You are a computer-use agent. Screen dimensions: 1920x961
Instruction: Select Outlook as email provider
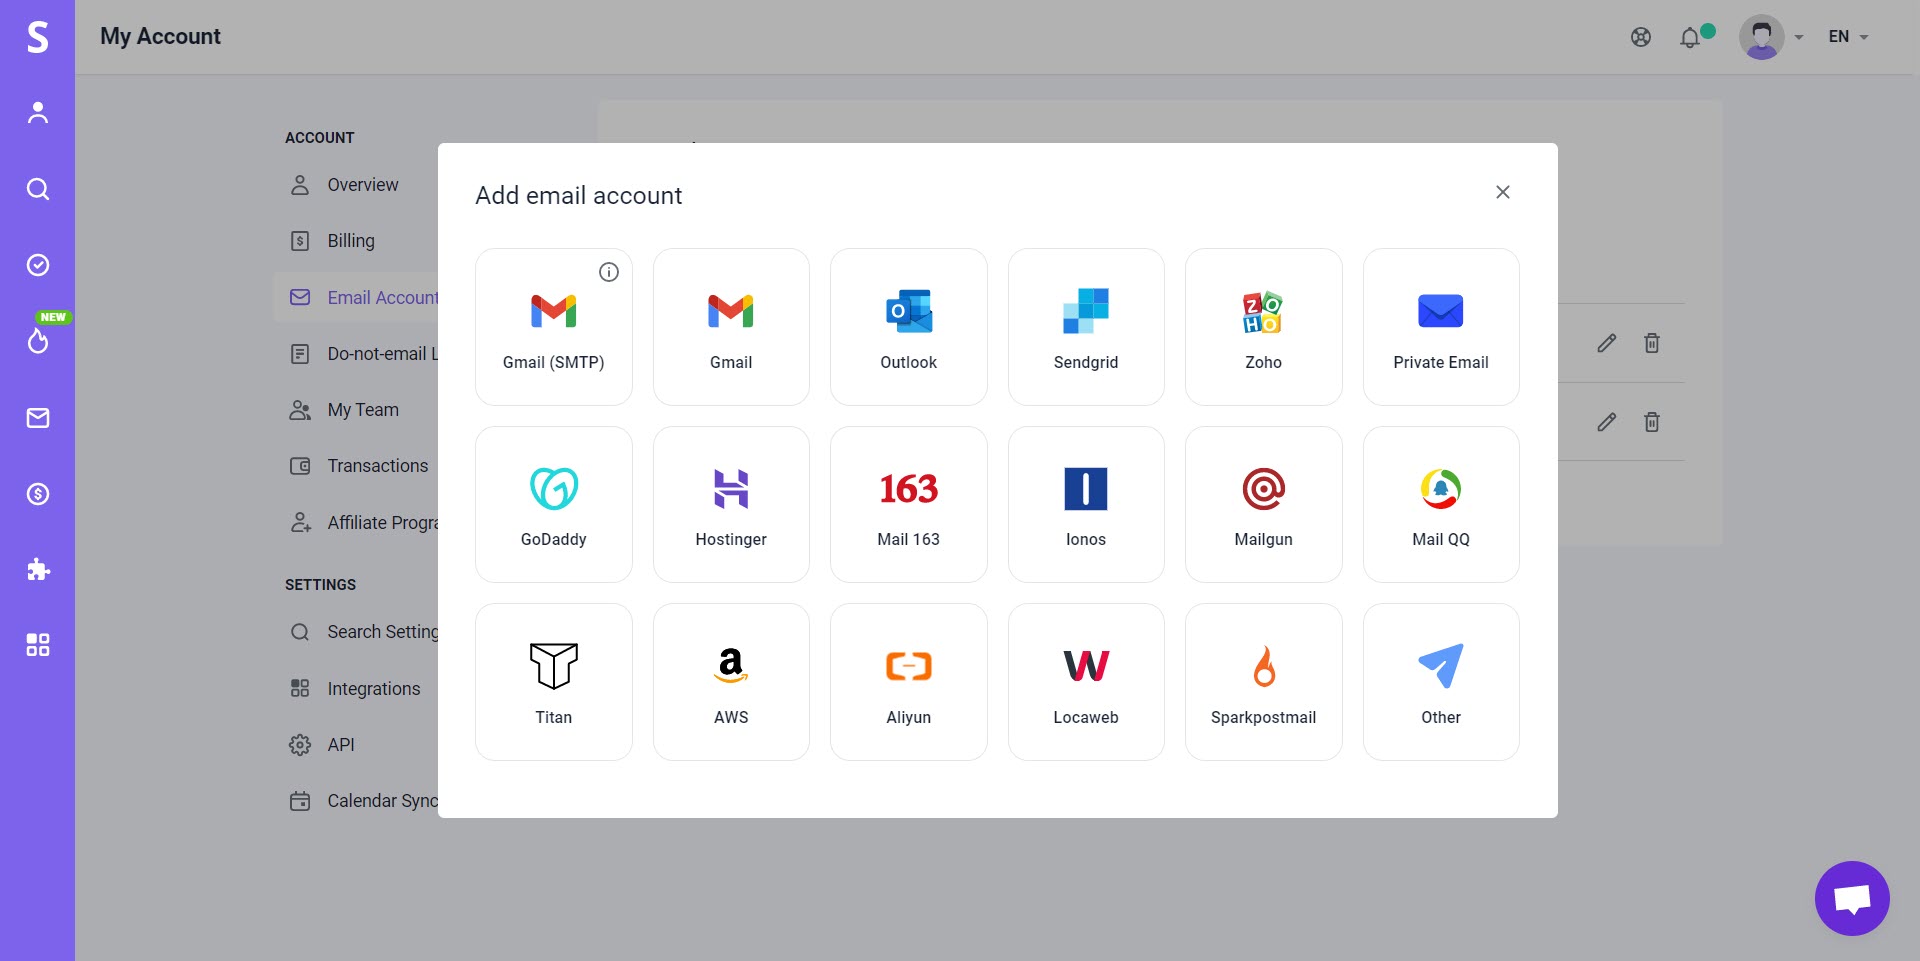click(x=909, y=327)
